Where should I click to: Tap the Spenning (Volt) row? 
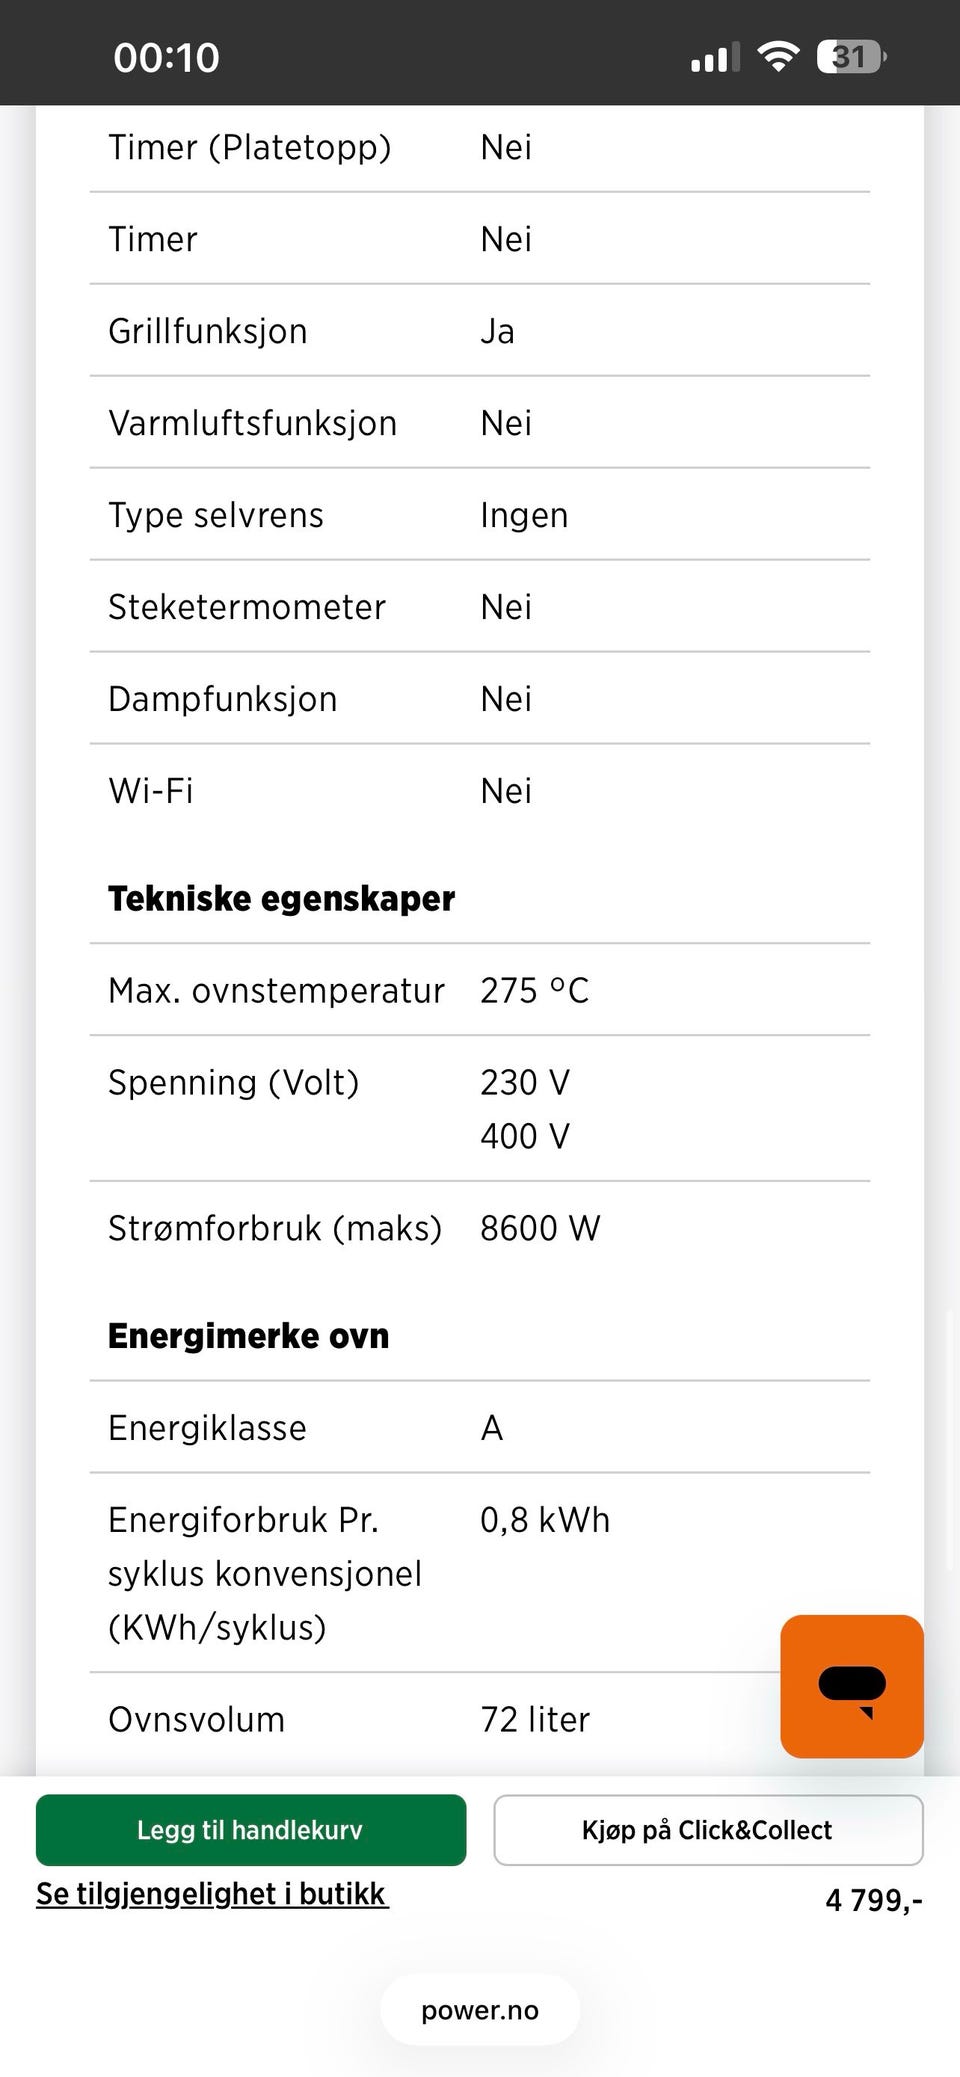(x=480, y=1109)
